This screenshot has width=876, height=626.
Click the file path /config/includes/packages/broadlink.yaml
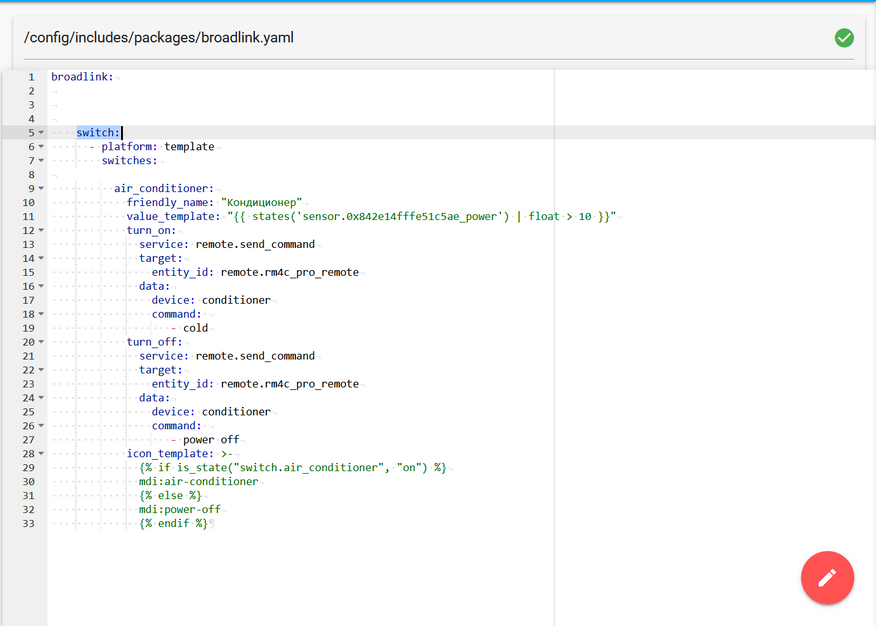(159, 37)
